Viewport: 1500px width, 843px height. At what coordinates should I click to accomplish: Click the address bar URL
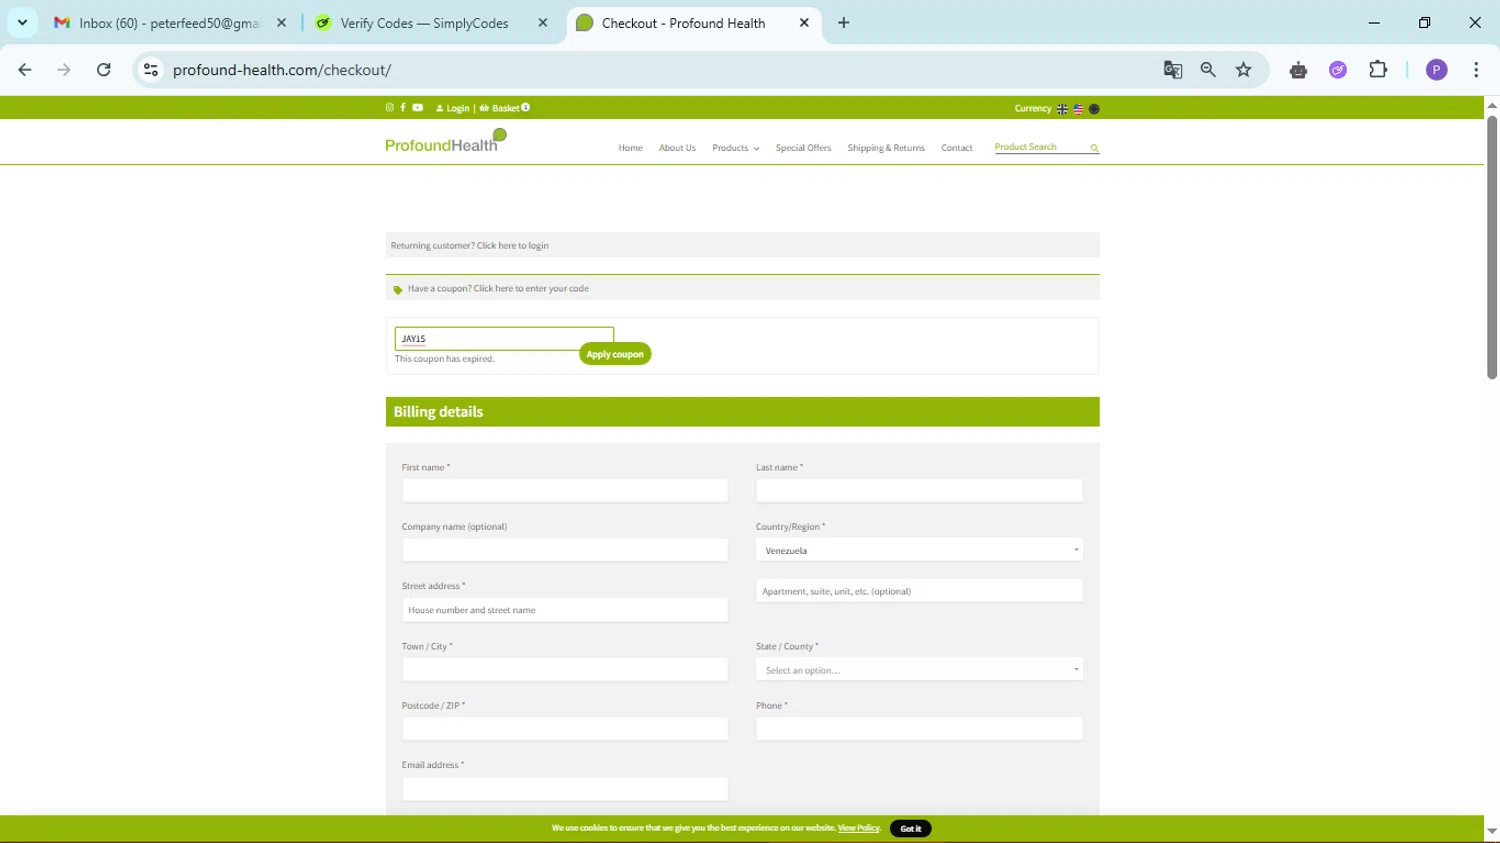click(x=282, y=70)
